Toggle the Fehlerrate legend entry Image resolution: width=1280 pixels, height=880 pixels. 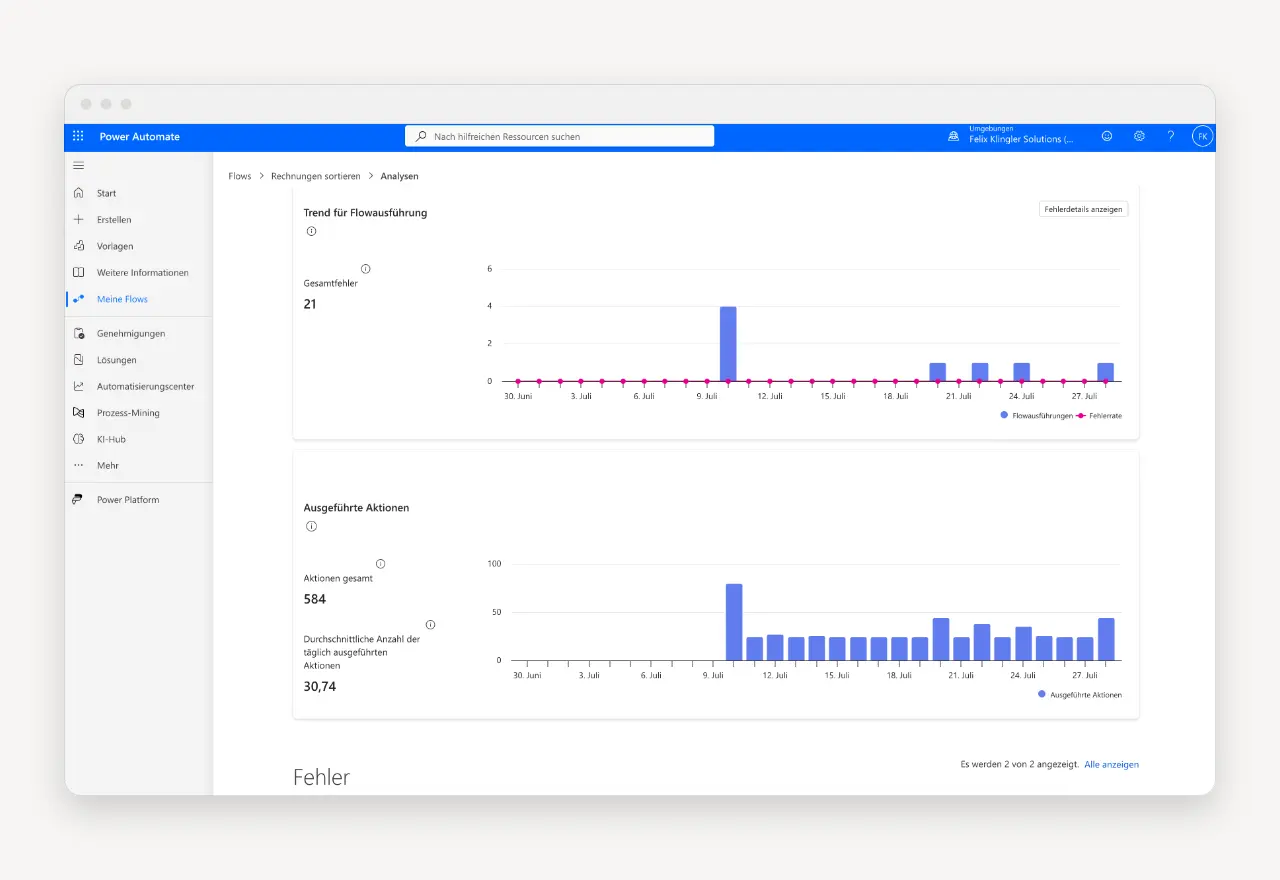click(1098, 415)
